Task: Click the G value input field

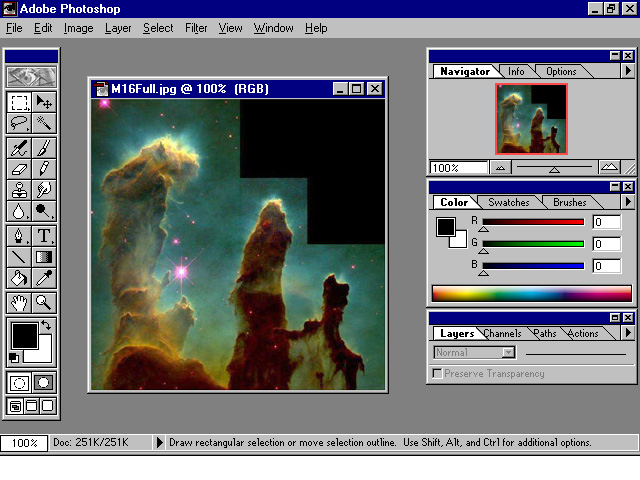Action: [607, 244]
